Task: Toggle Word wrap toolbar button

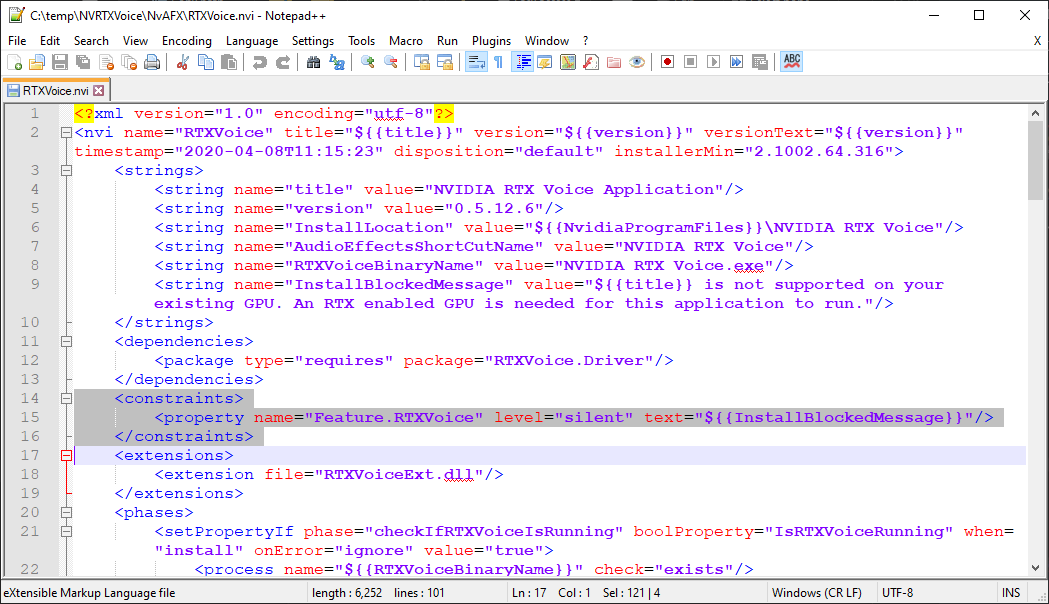Action: [476, 62]
